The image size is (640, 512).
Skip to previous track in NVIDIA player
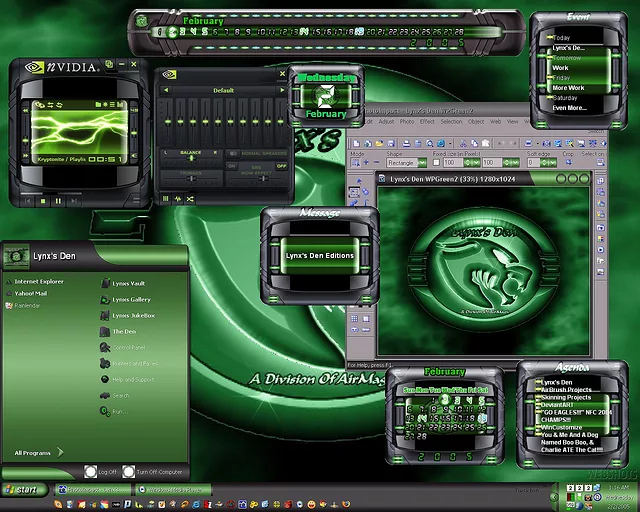click(x=27, y=201)
